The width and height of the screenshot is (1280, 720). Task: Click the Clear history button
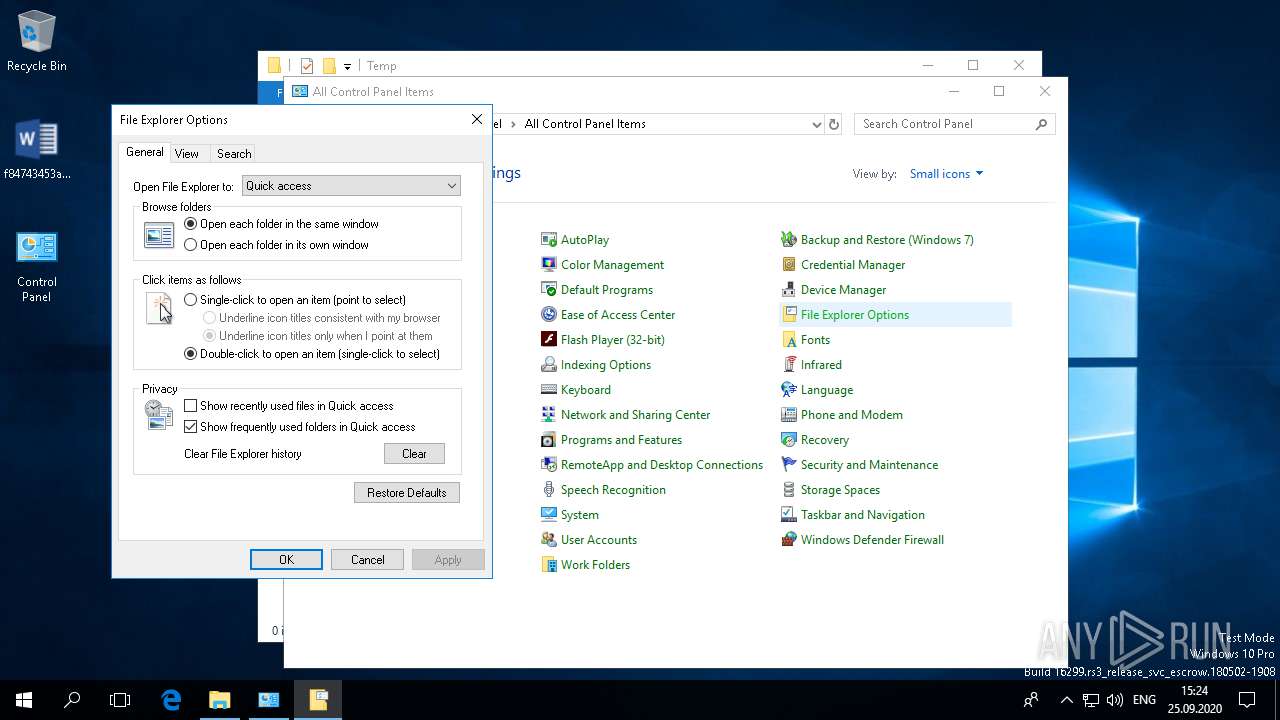pyautogui.click(x=414, y=454)
